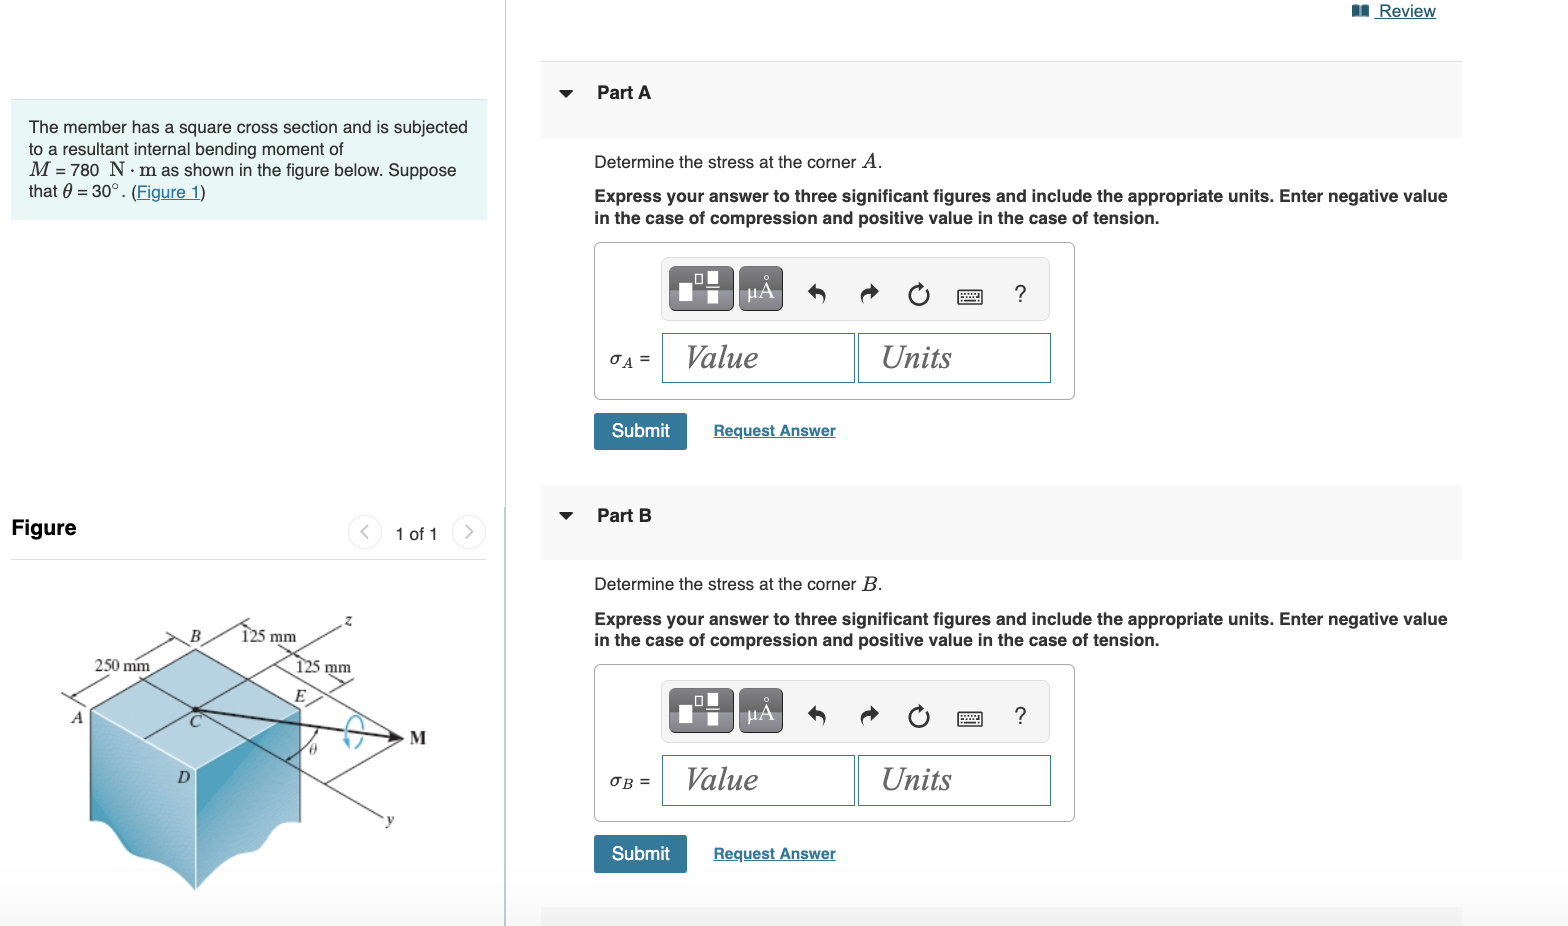Click the forward figure navigation chevron
Image resolution: width=1568 pixels, height=926 pixels.
pyautogui.click(x=468, y=532)
